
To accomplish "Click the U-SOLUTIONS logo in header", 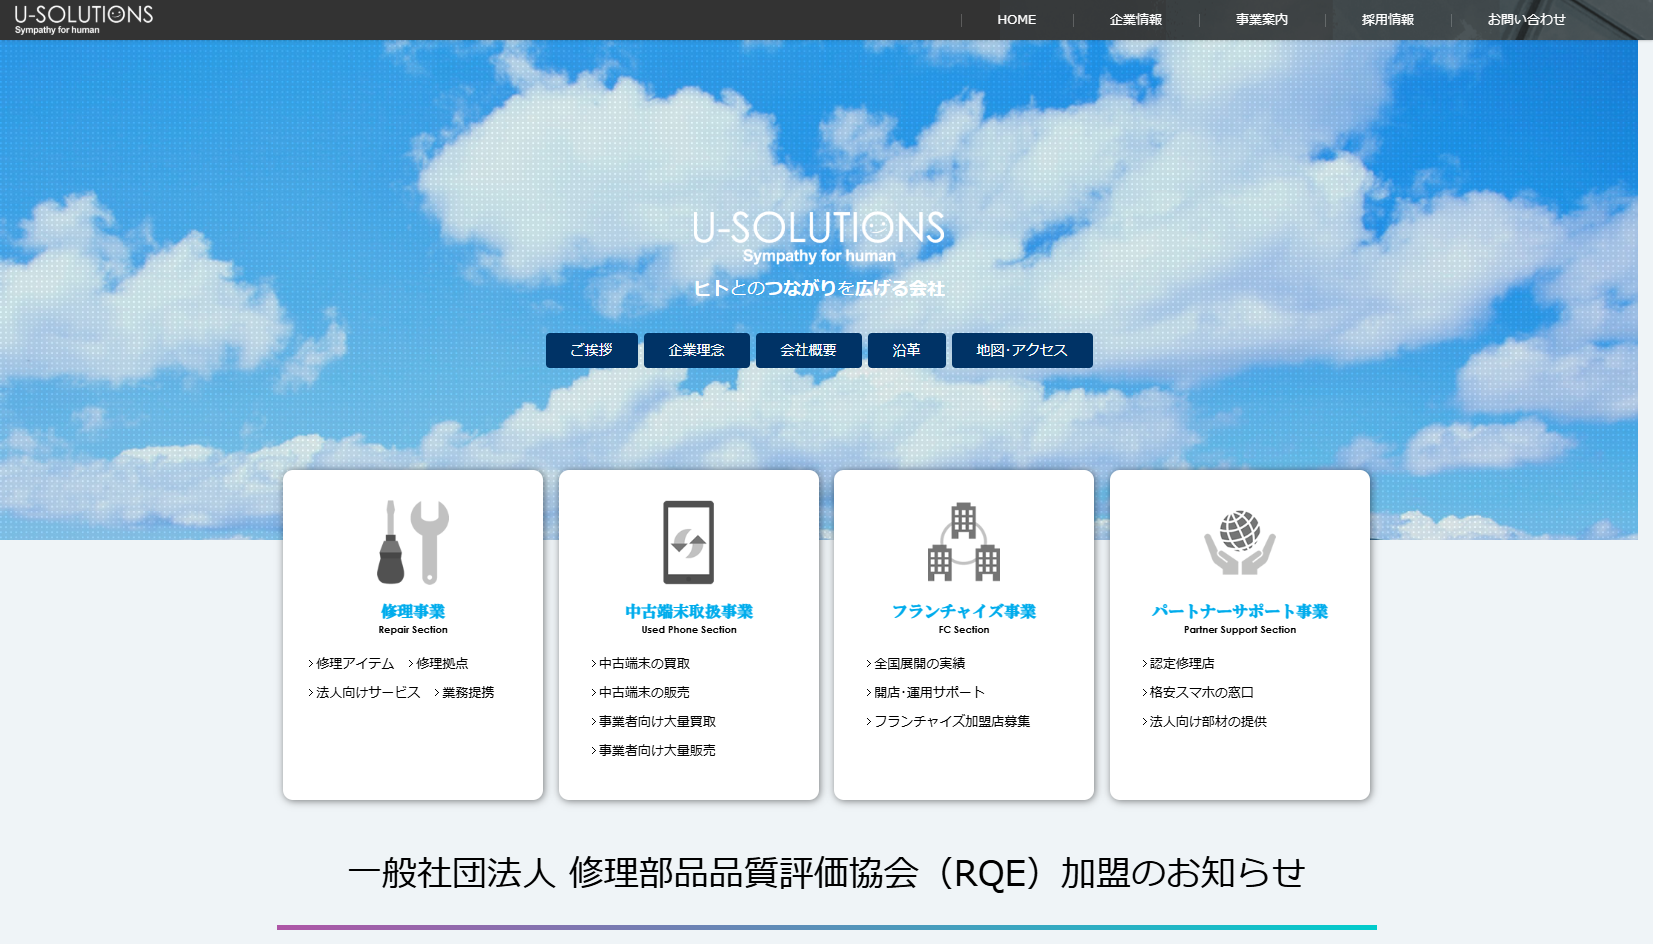I will (x=83, y=18).
